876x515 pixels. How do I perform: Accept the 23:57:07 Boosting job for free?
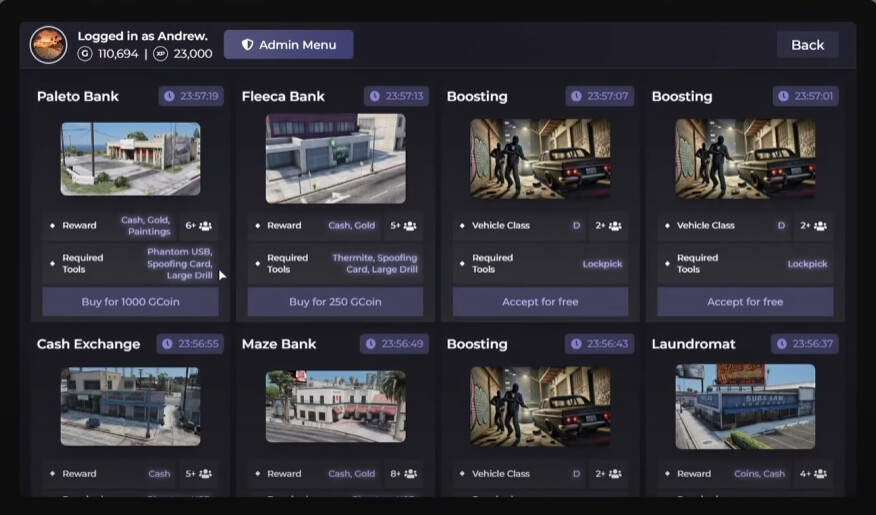tap(540, 302)
